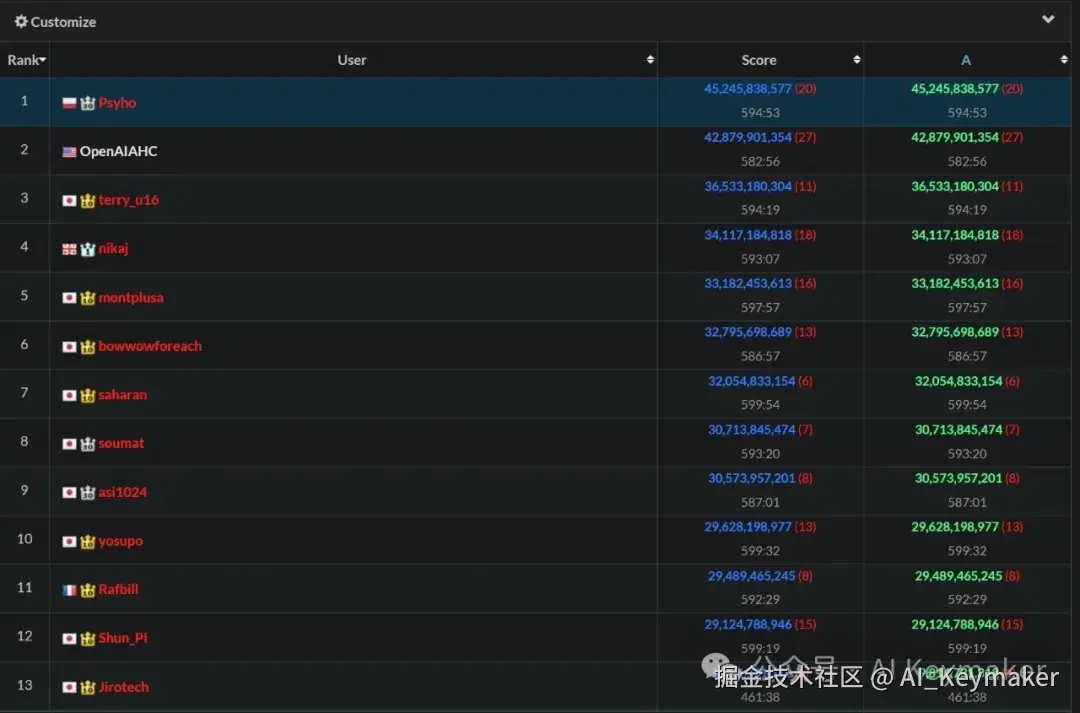
Task: Click Psyho's score value 45,245,838,577
Action: pyautogui.click(x=748, y=89)
